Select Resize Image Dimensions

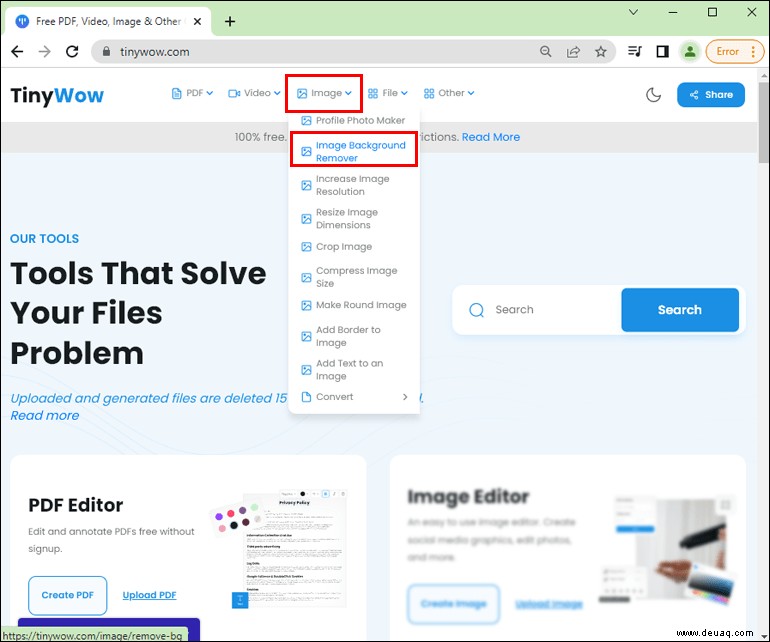click(x=354, y=219)
